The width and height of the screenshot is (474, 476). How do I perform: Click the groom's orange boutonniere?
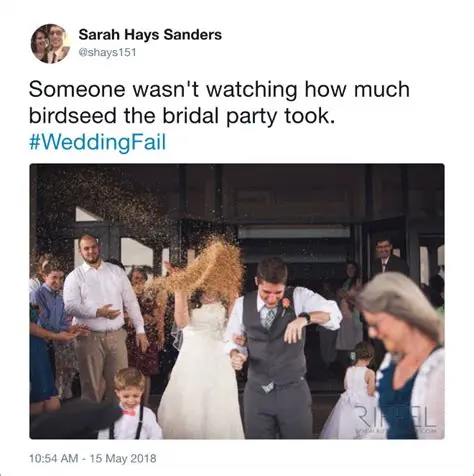pos(286,303)
